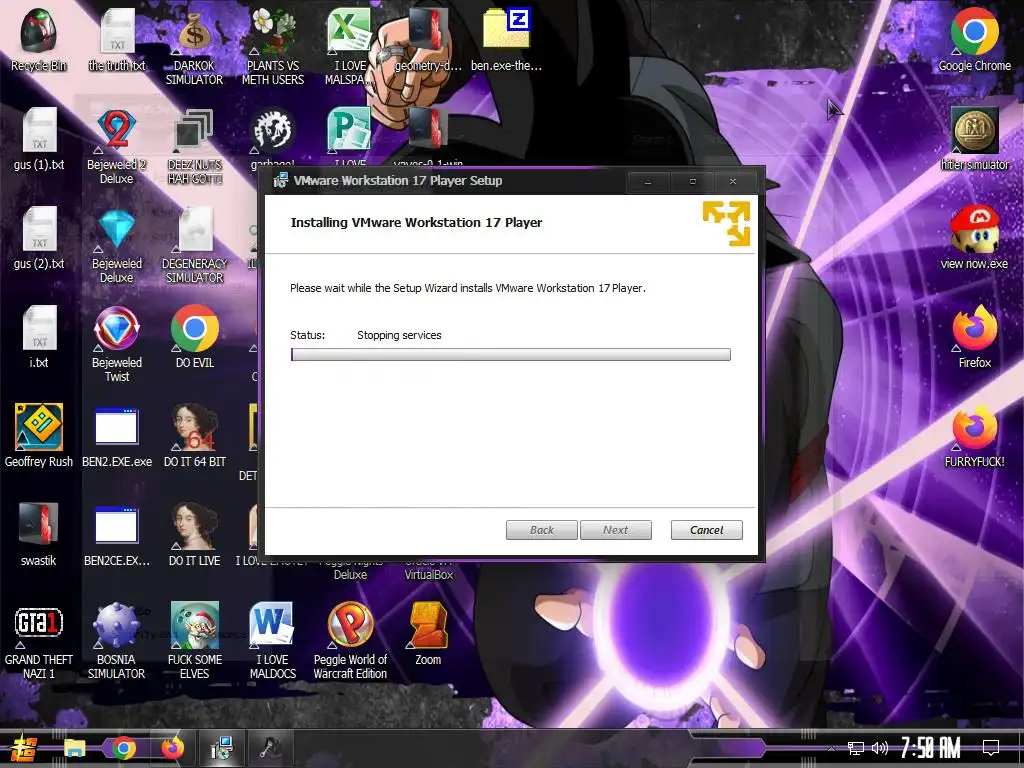The image size is (1024, 768).
Task: Select the DO IT LIVE shortcut
Action: click(195, 535)
